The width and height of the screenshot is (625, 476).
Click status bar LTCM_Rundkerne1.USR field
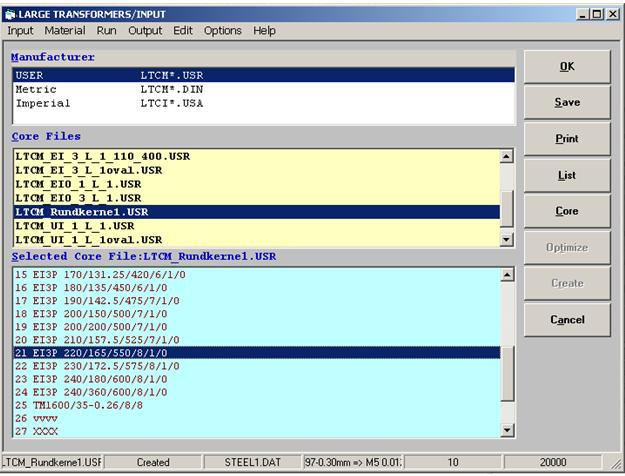pyautogui.click(x=52, y=462)
